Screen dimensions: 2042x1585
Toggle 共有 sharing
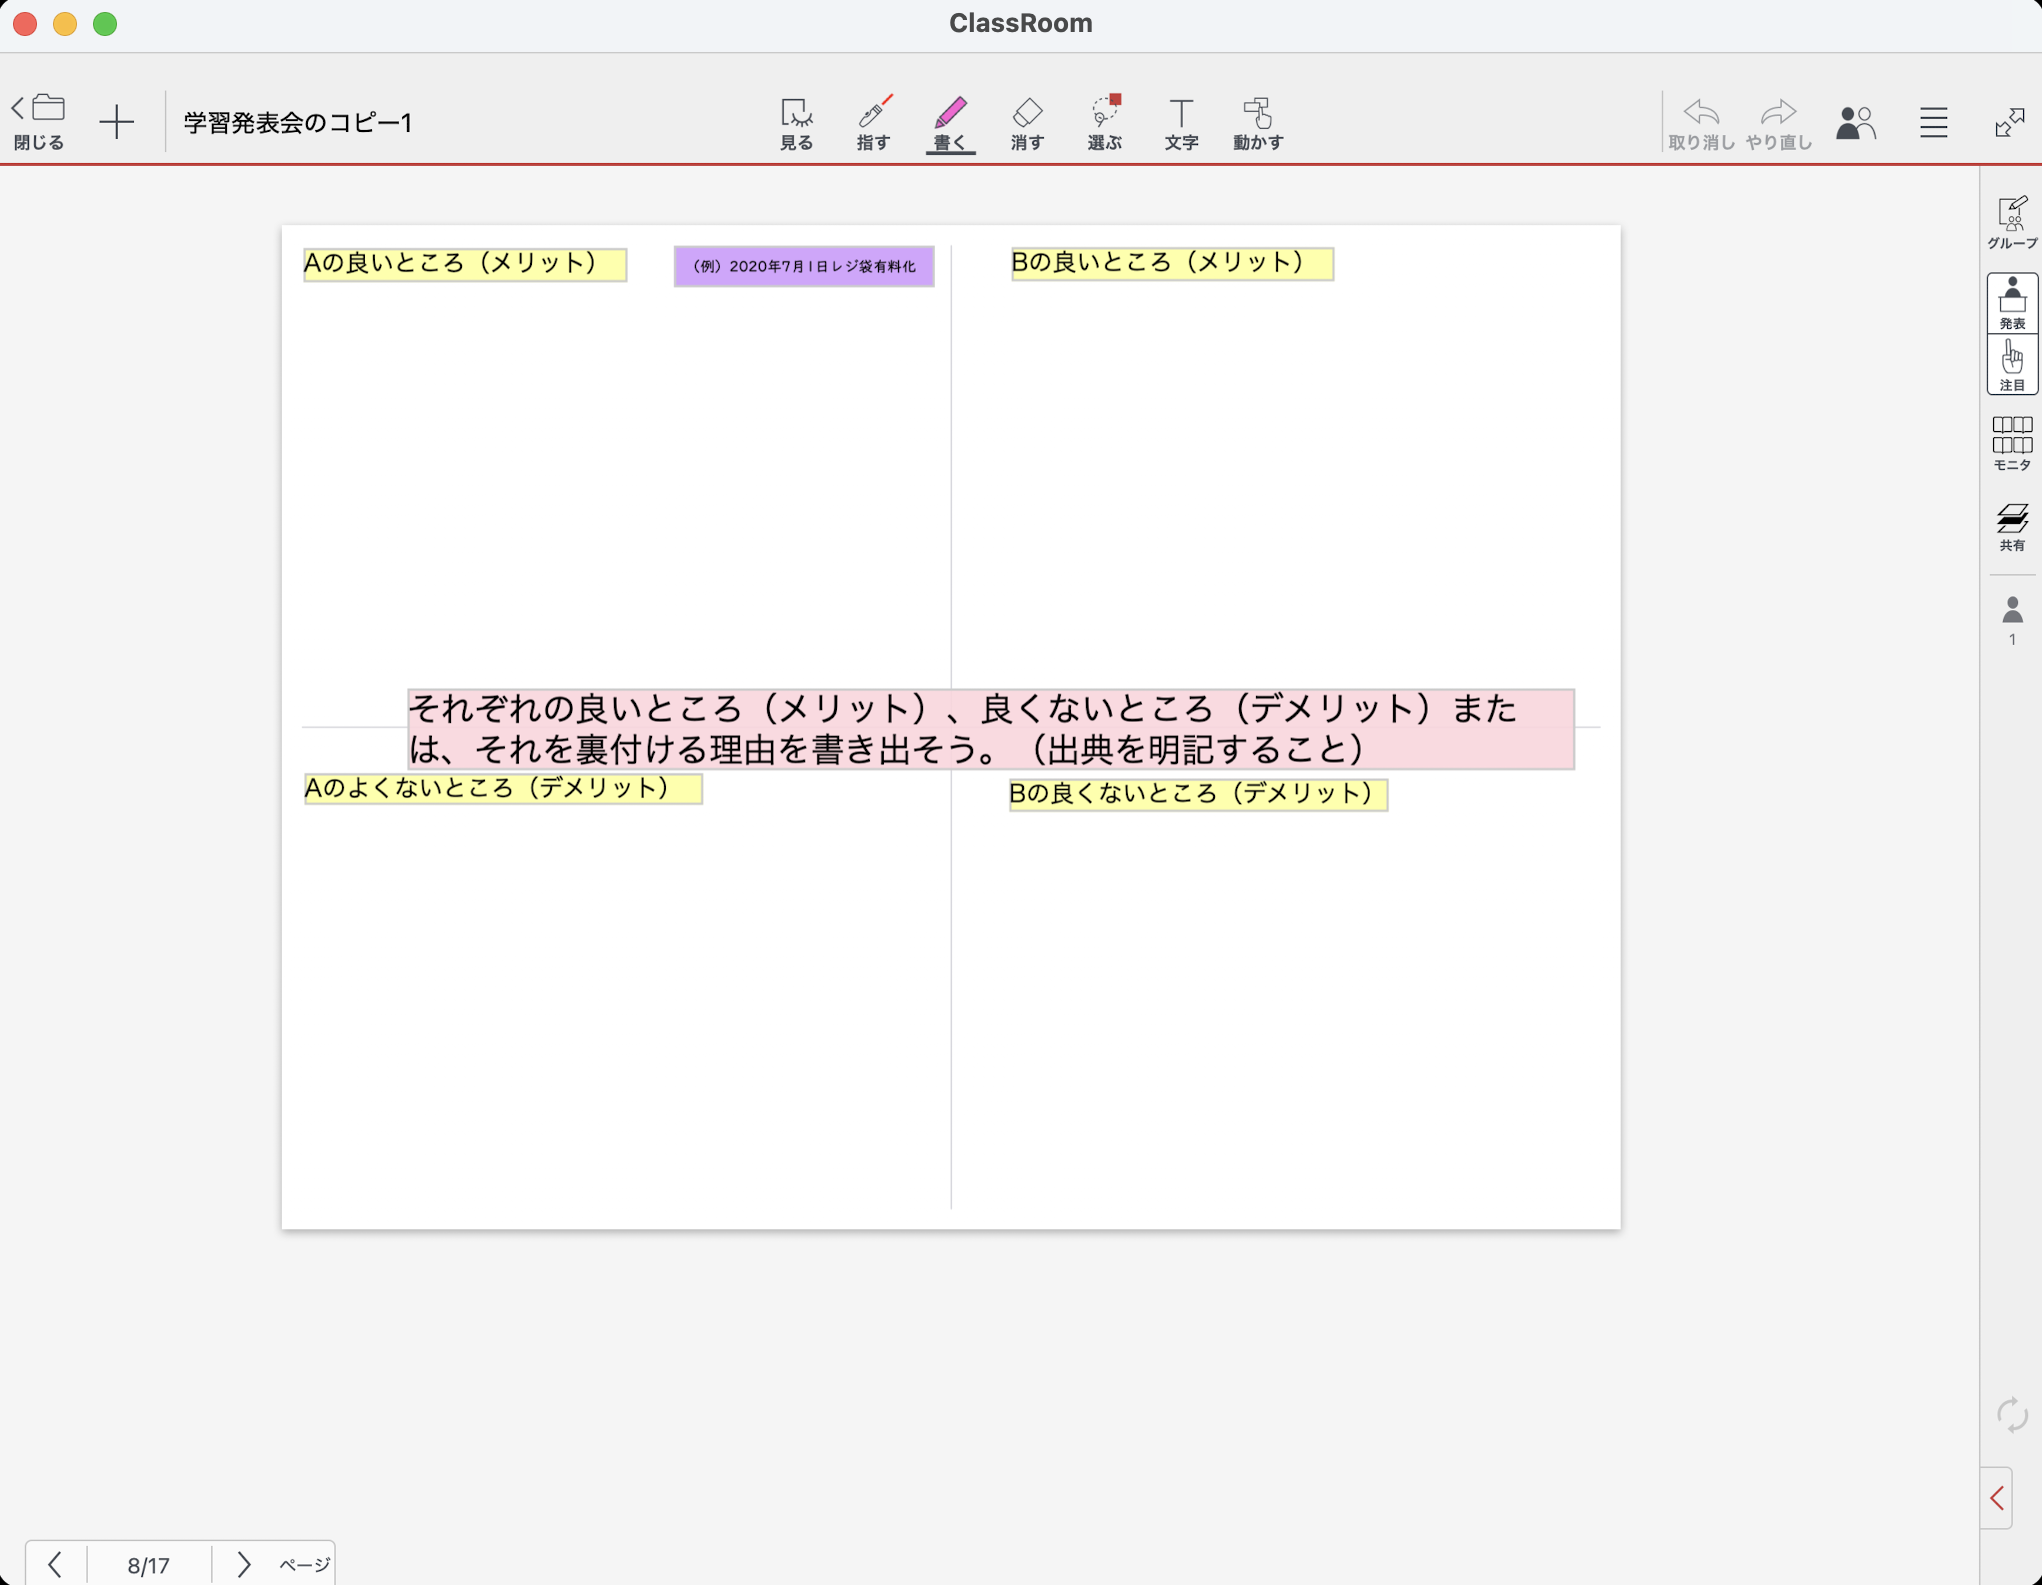2011,526
